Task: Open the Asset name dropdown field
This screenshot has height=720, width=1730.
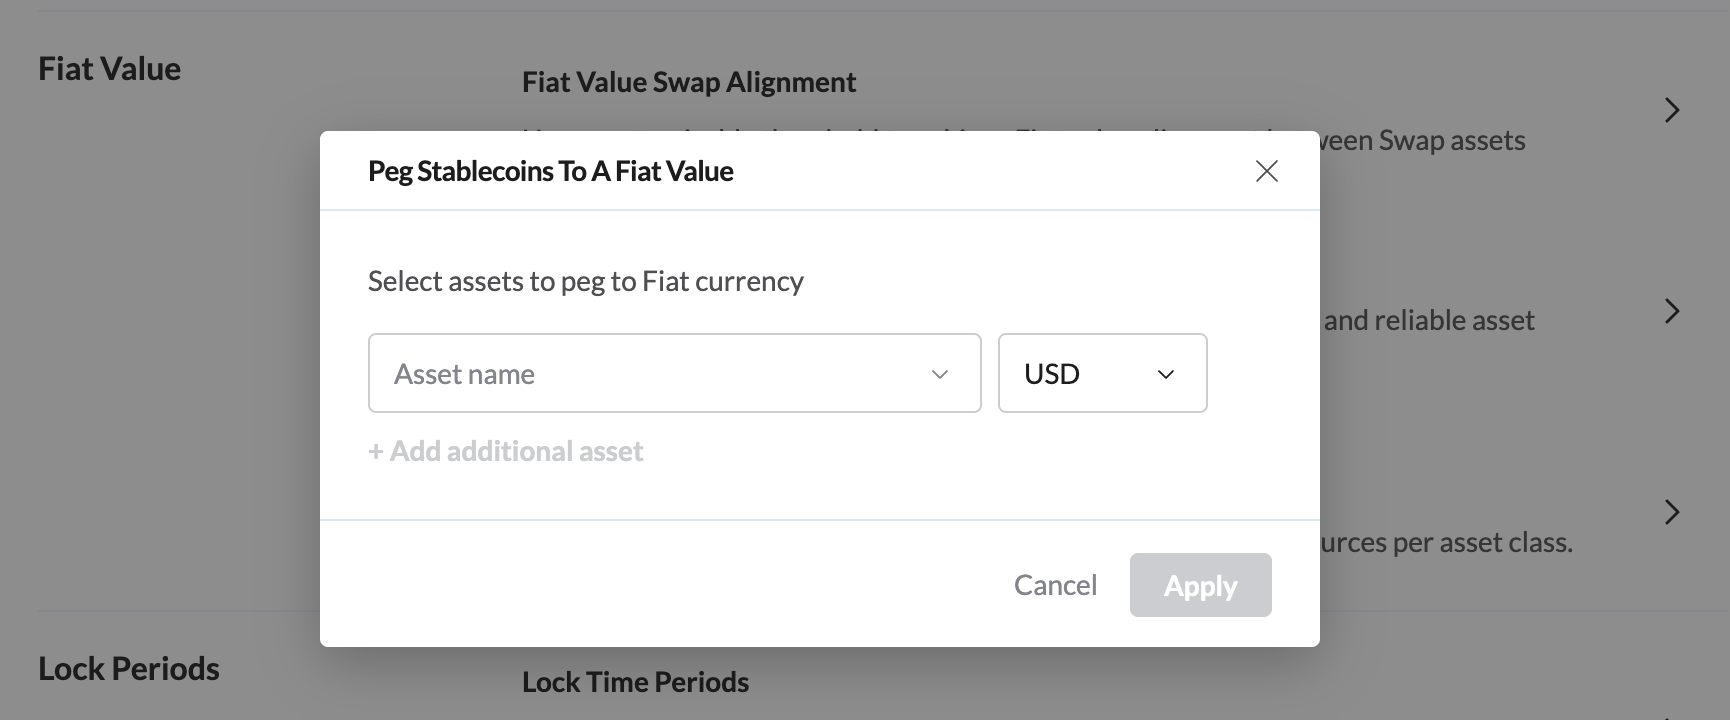Action: pos(660,373)
